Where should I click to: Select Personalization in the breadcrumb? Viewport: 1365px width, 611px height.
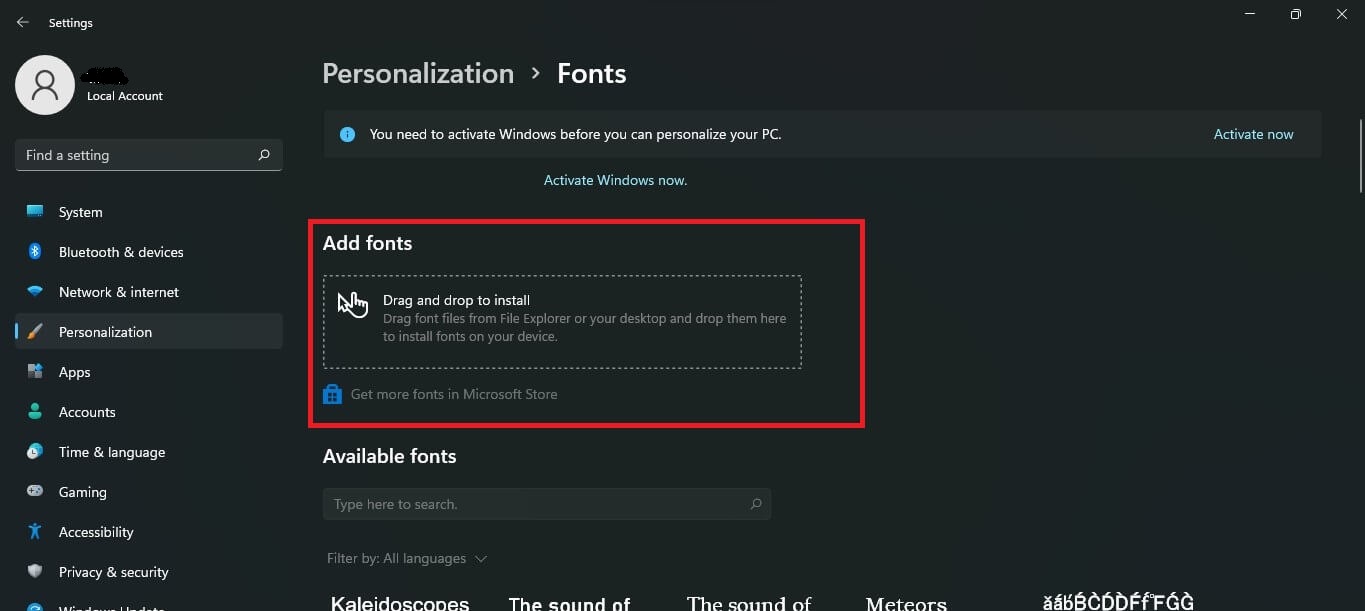pos(417,72)
